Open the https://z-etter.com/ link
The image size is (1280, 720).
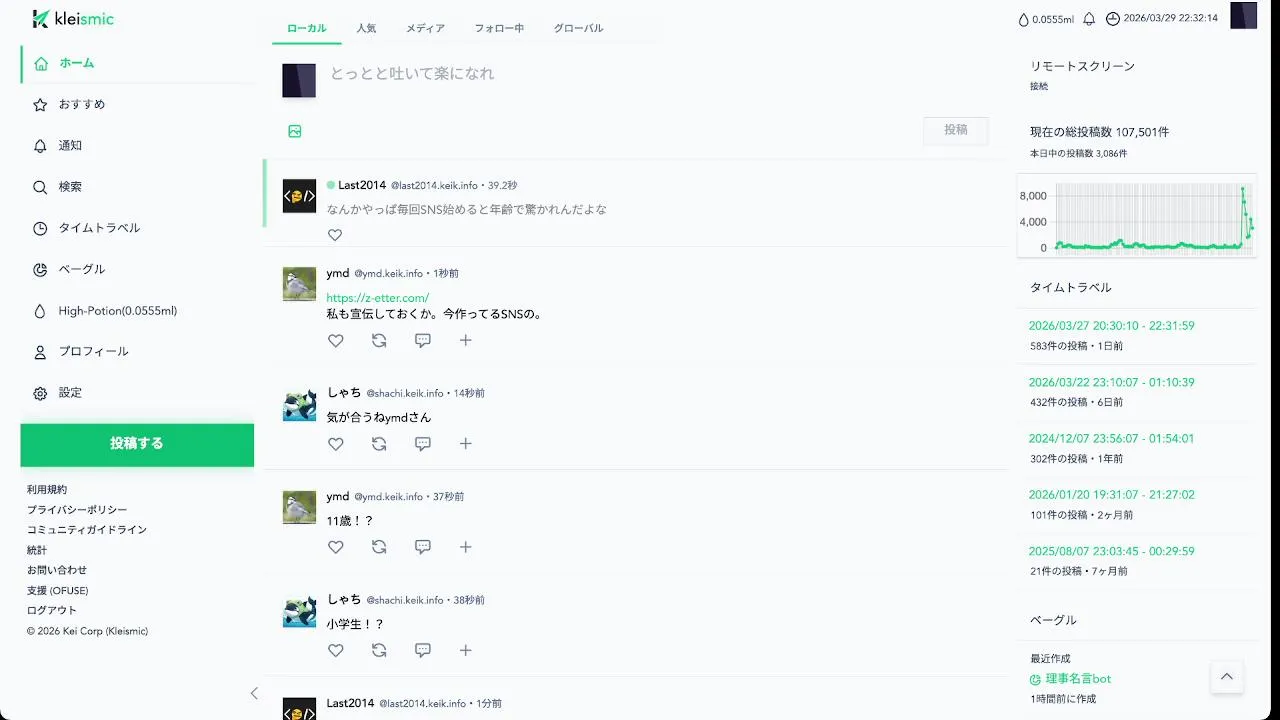(x=378, y=298)
